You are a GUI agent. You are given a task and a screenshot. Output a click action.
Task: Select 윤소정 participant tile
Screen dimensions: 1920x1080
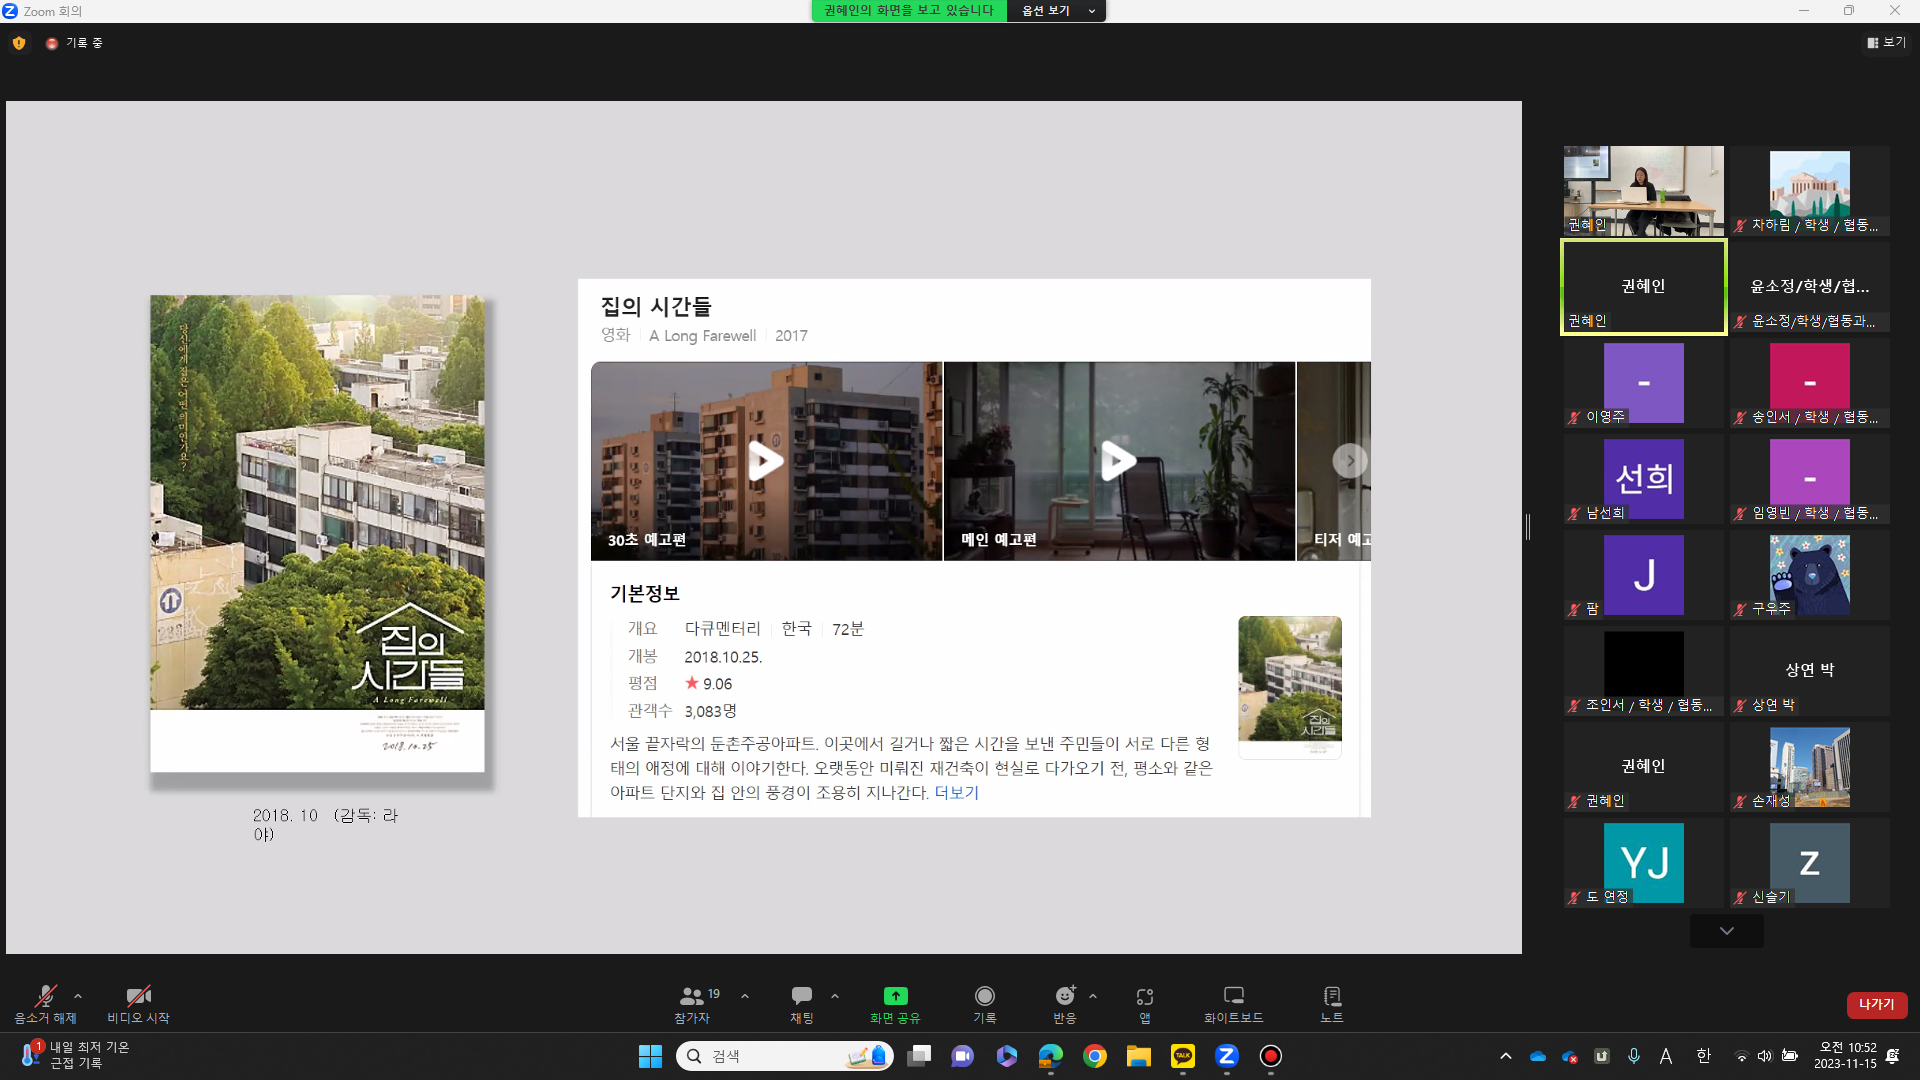coord(1810,287)
